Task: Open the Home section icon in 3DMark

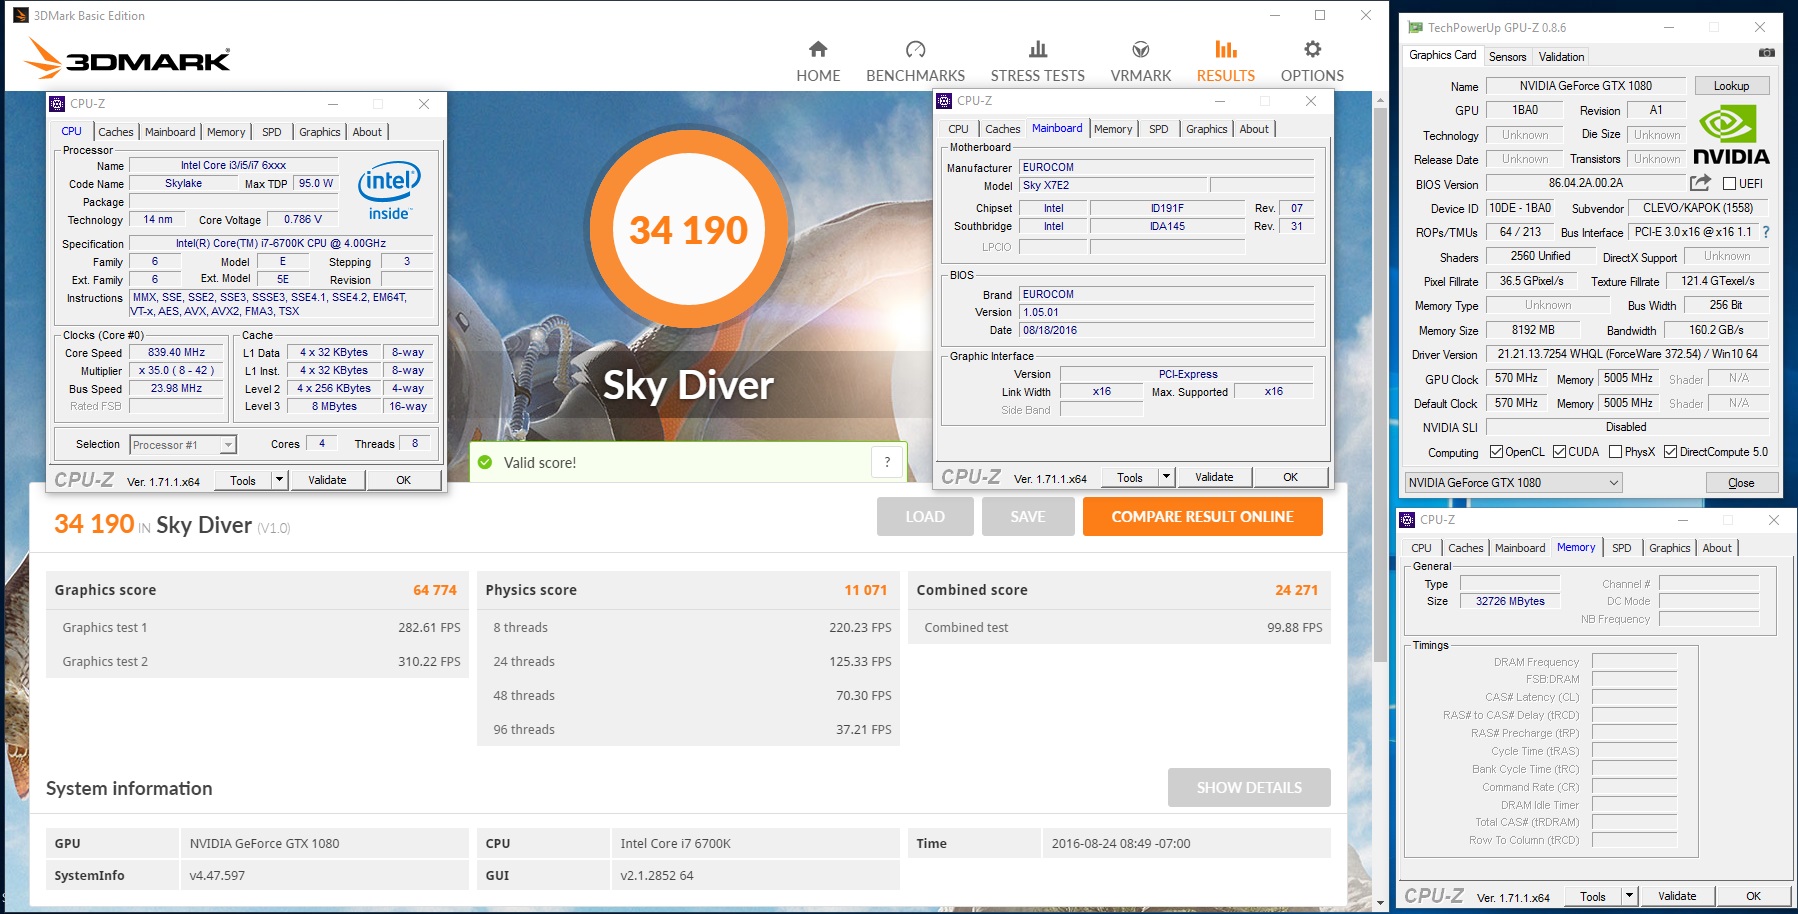Action: pyautogui.click(x=818, y=50)
